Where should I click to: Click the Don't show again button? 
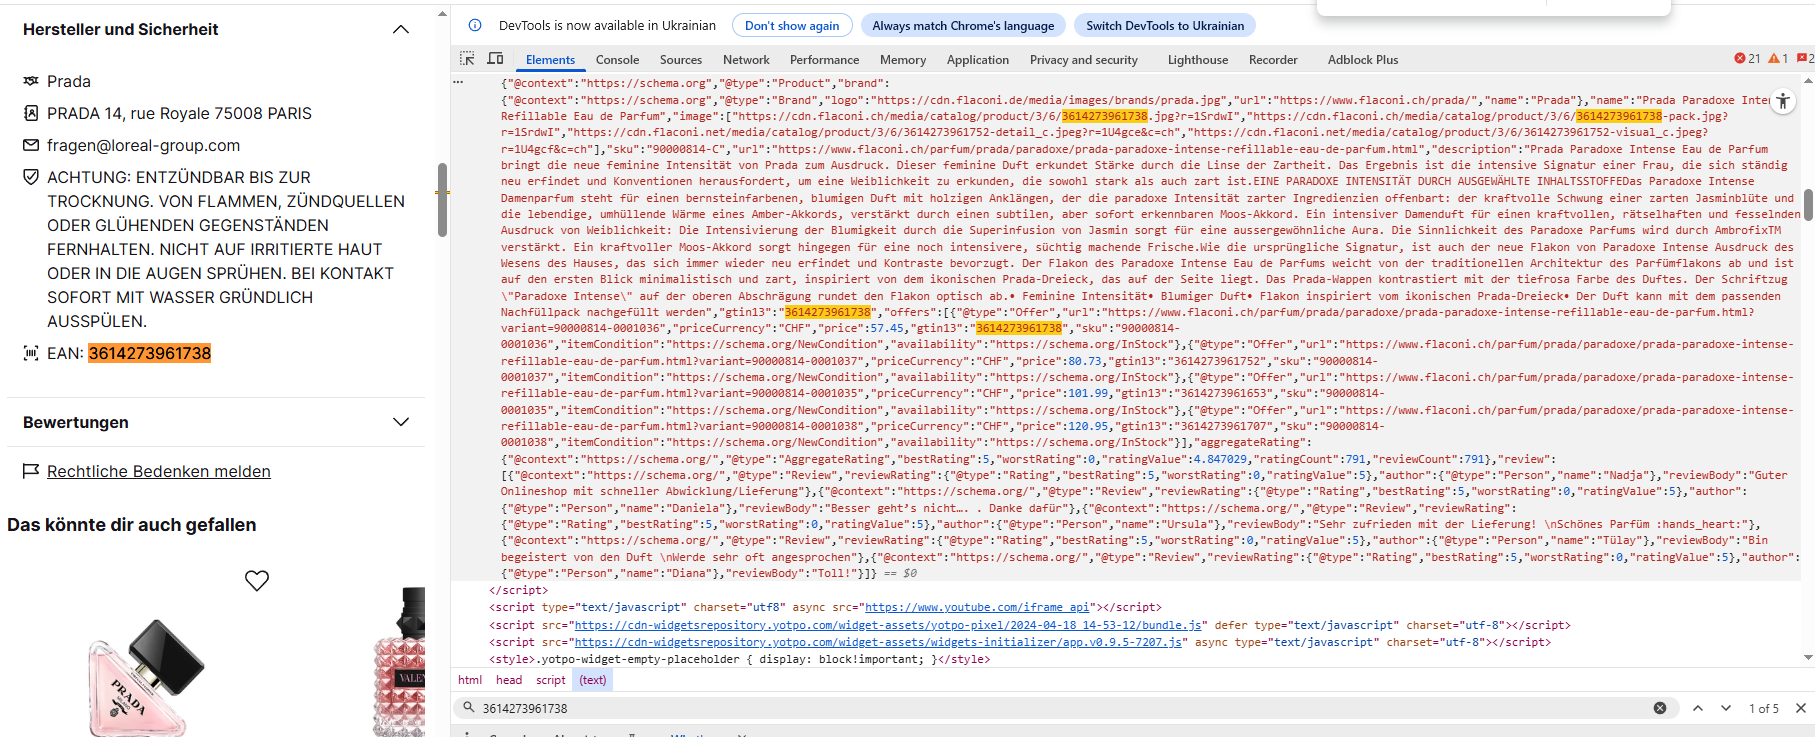click(x=792, y=26)
